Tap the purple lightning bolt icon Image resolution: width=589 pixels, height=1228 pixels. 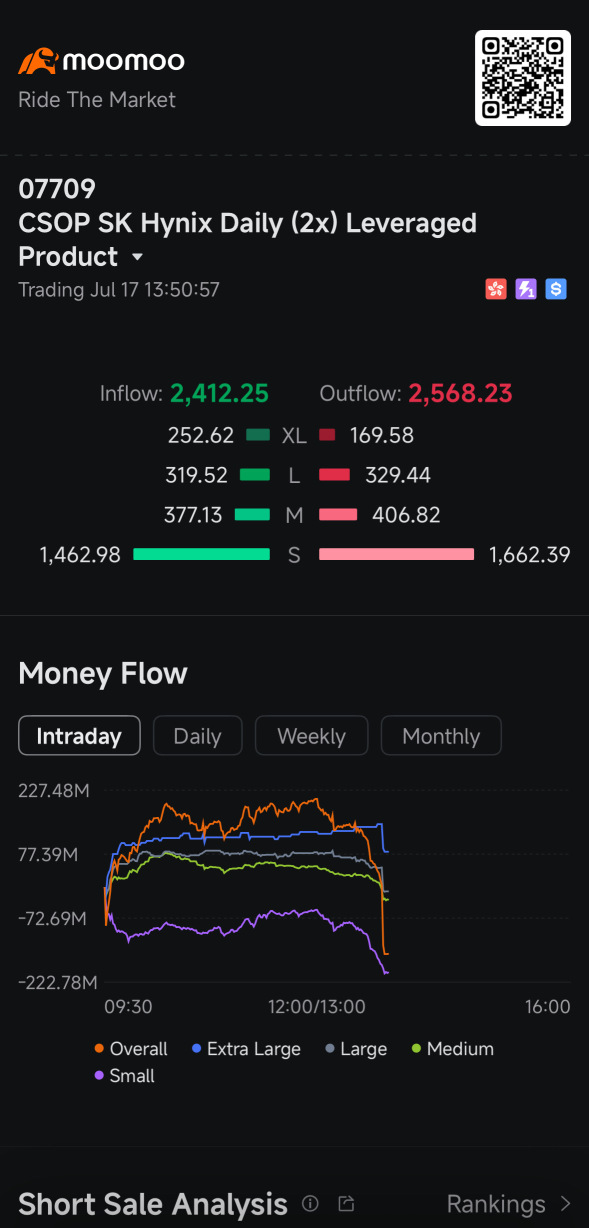coord(526,290)
